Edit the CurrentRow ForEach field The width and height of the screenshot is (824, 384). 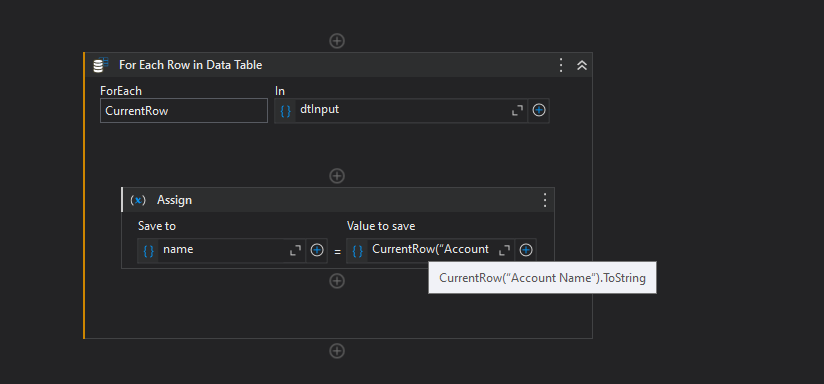(x=184, y=110)
